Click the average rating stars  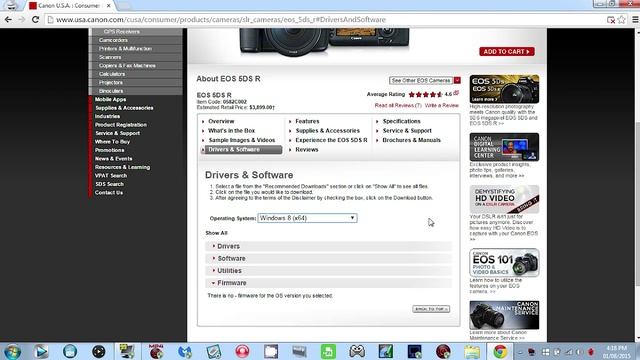(x=425, y=94)
